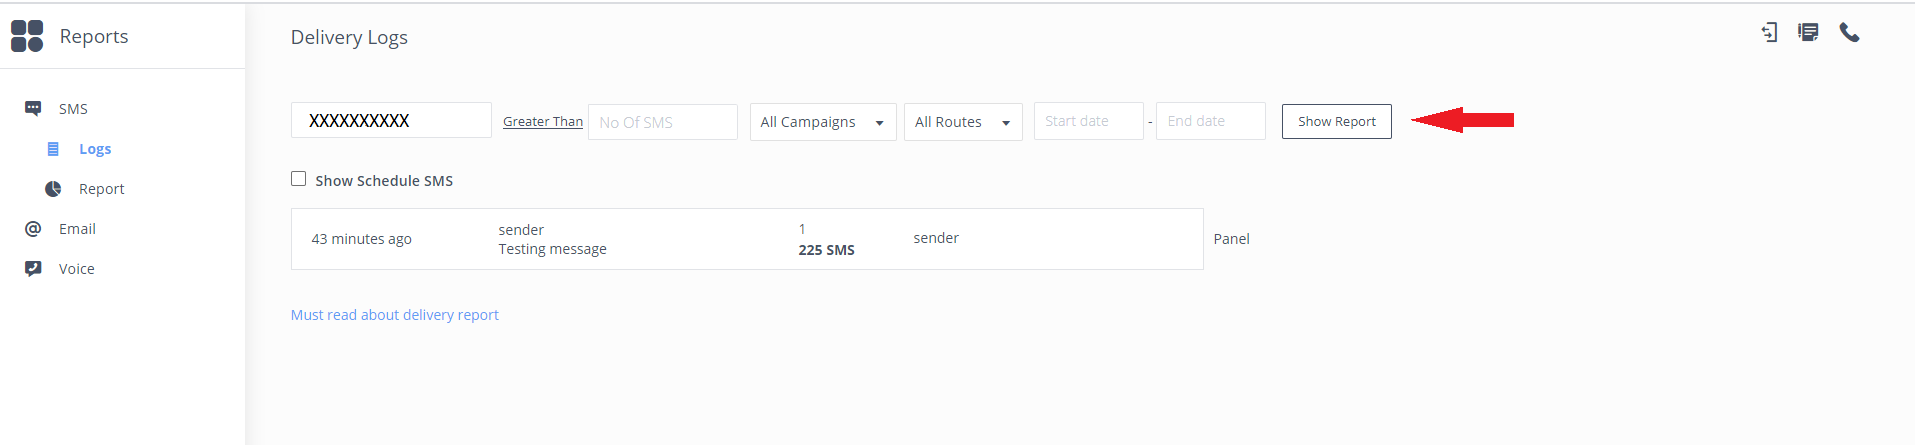Open the All Routes dropdown

coord(963,122)
